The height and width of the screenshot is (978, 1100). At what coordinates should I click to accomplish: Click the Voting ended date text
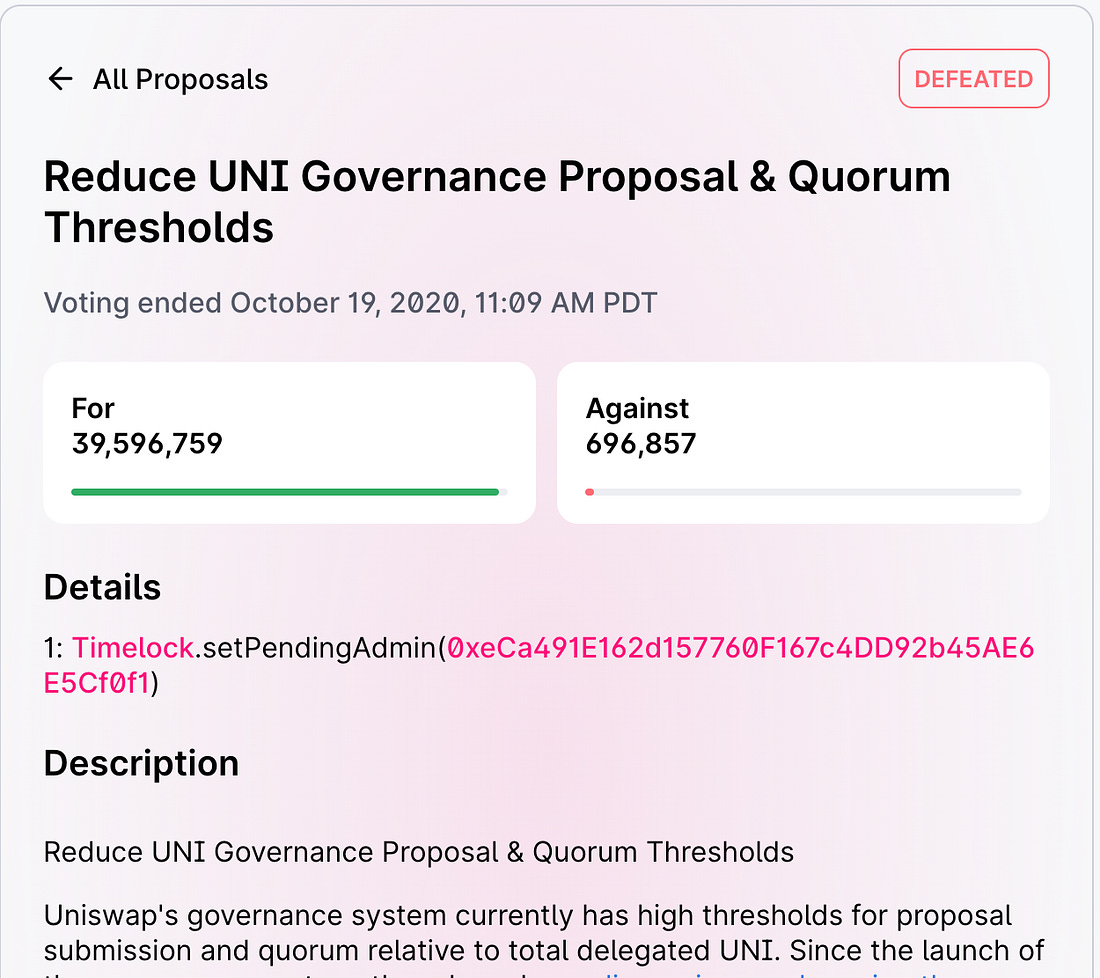pyautogui.click(x=350, y=303)
